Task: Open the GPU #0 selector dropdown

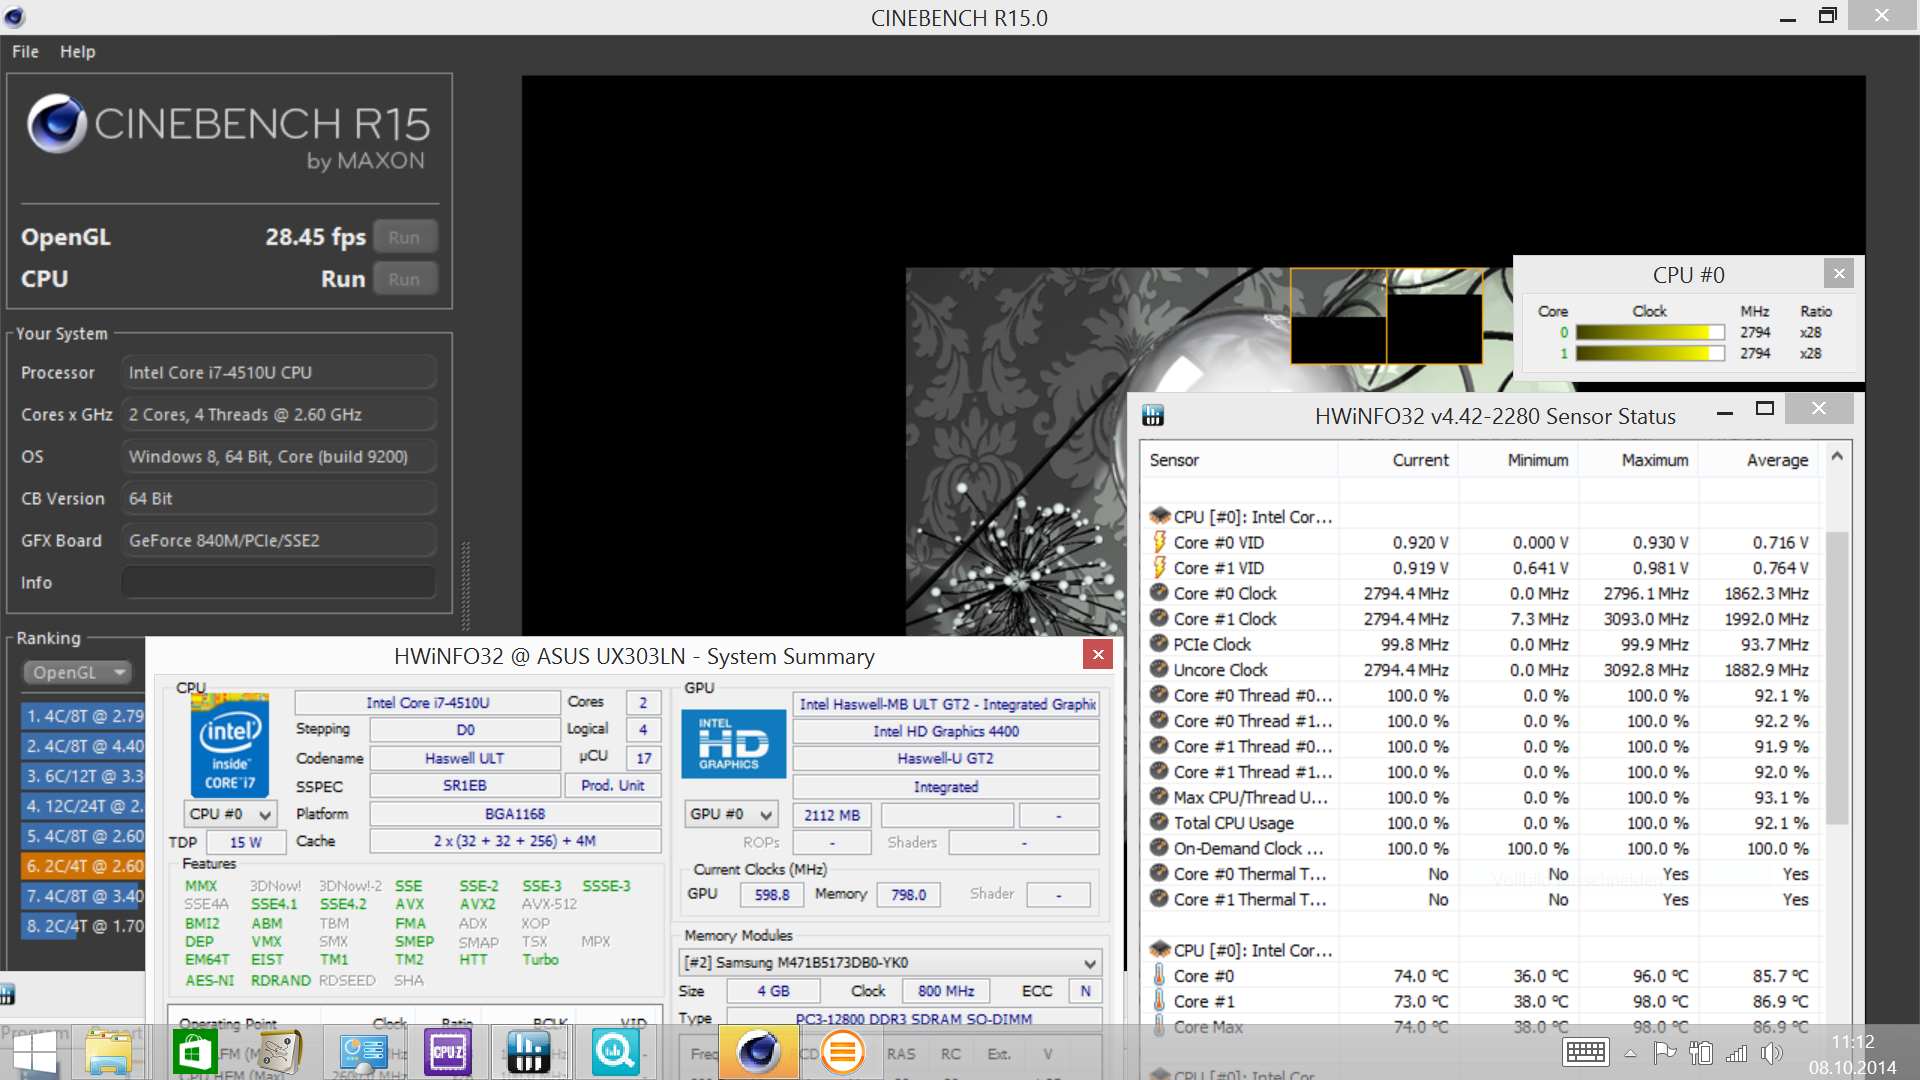Action: [731, 814]
